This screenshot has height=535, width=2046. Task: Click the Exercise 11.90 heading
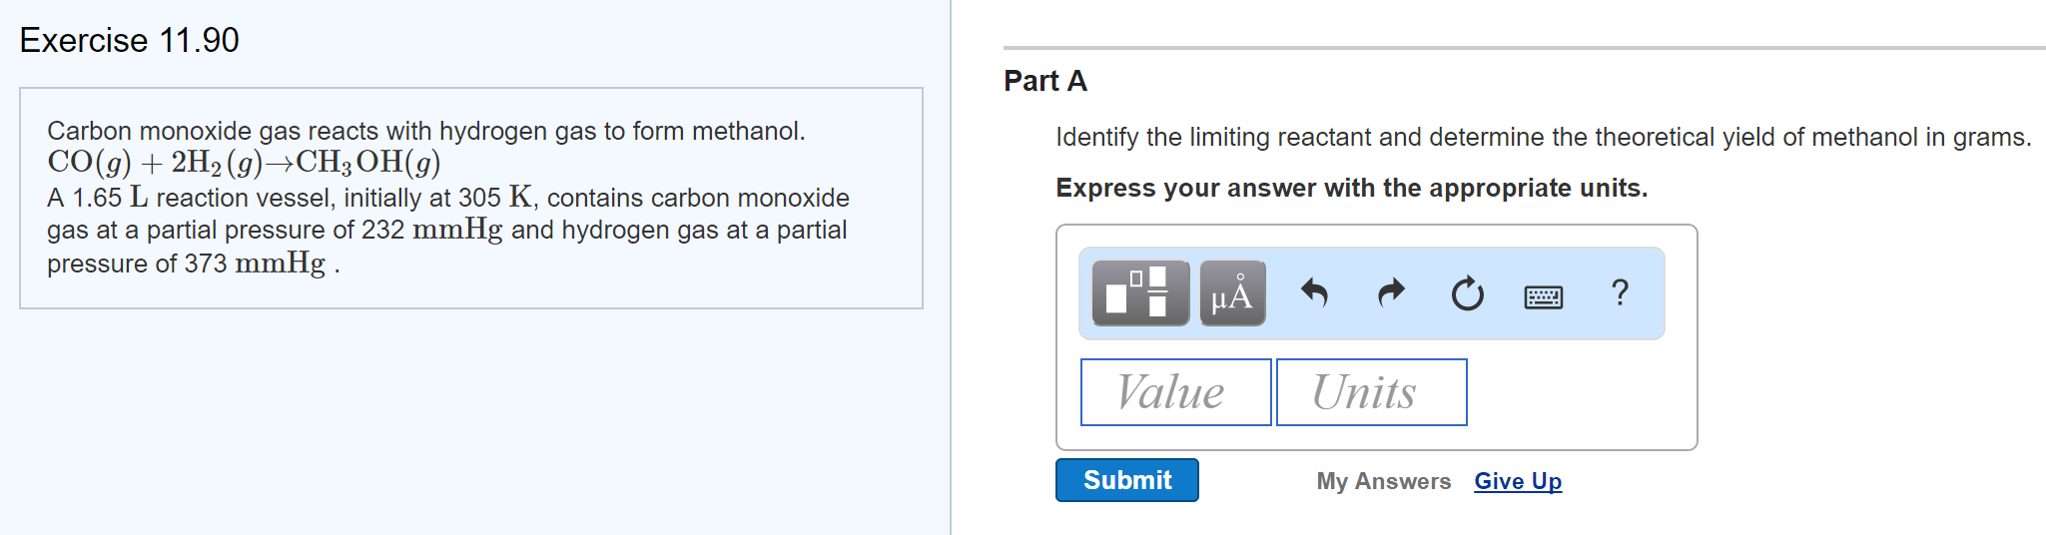pyautogui.click(x=129, y=40)
